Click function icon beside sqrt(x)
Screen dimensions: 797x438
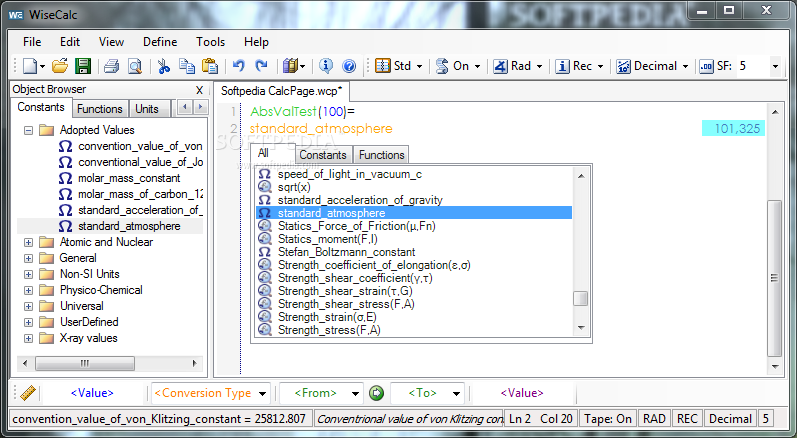265,187
